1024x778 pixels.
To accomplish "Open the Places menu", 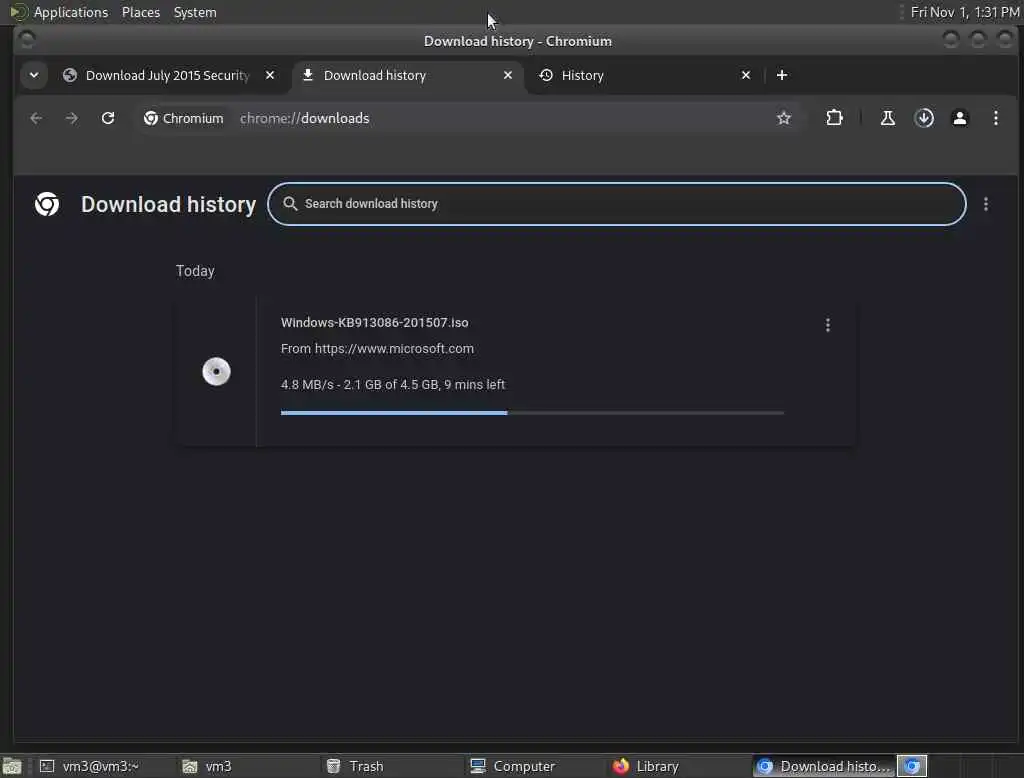I will [x=140, y=12].
